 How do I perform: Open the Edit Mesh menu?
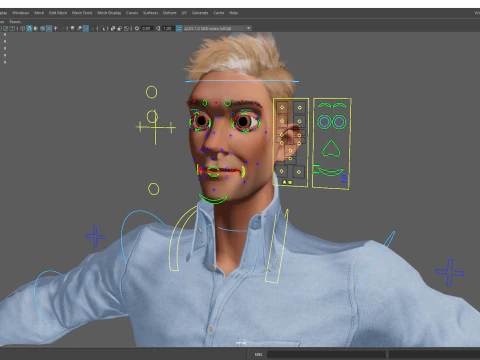58,13
